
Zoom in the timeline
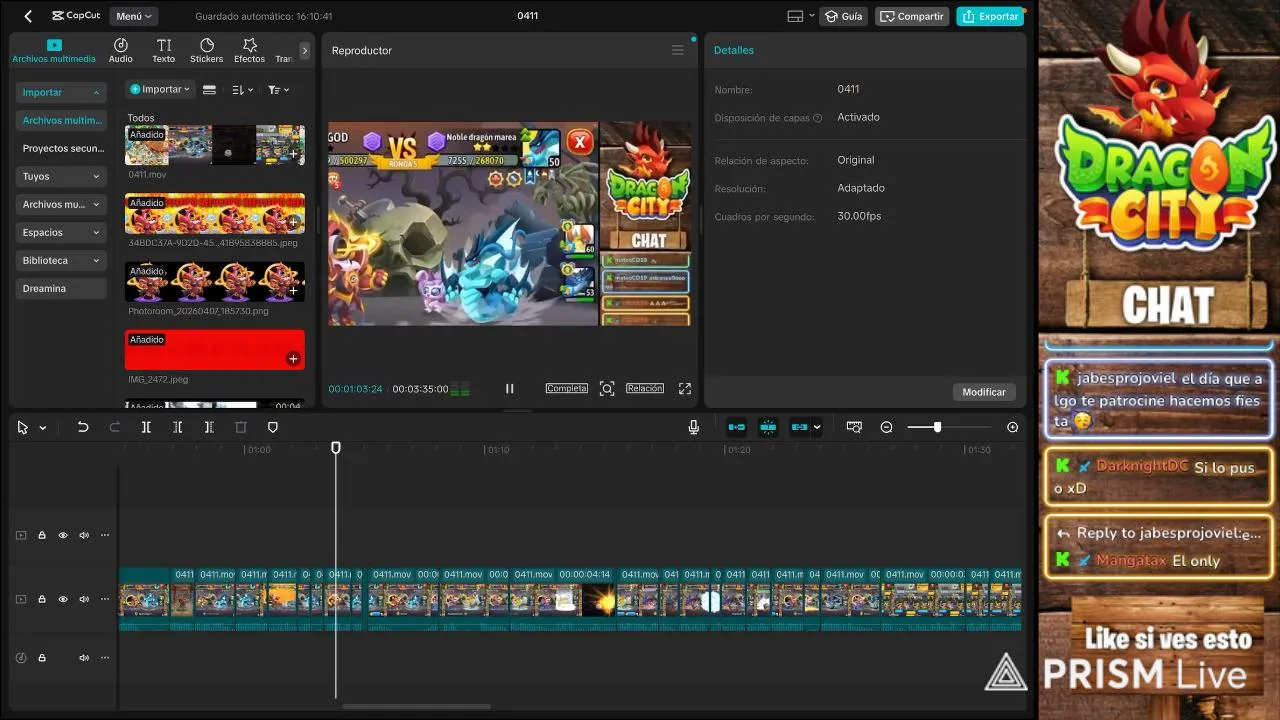1012,427
